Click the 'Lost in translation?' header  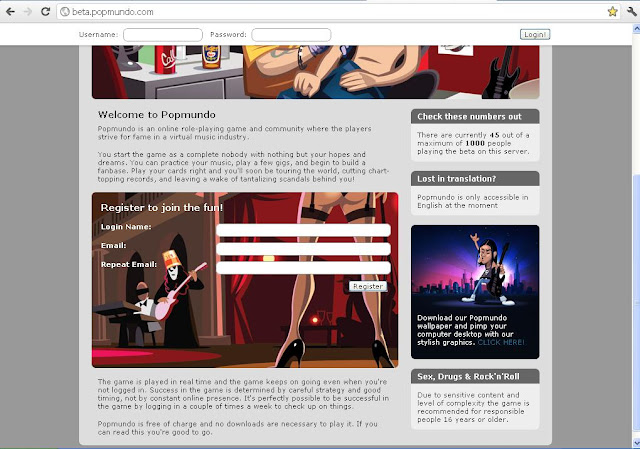pos(475,178)
